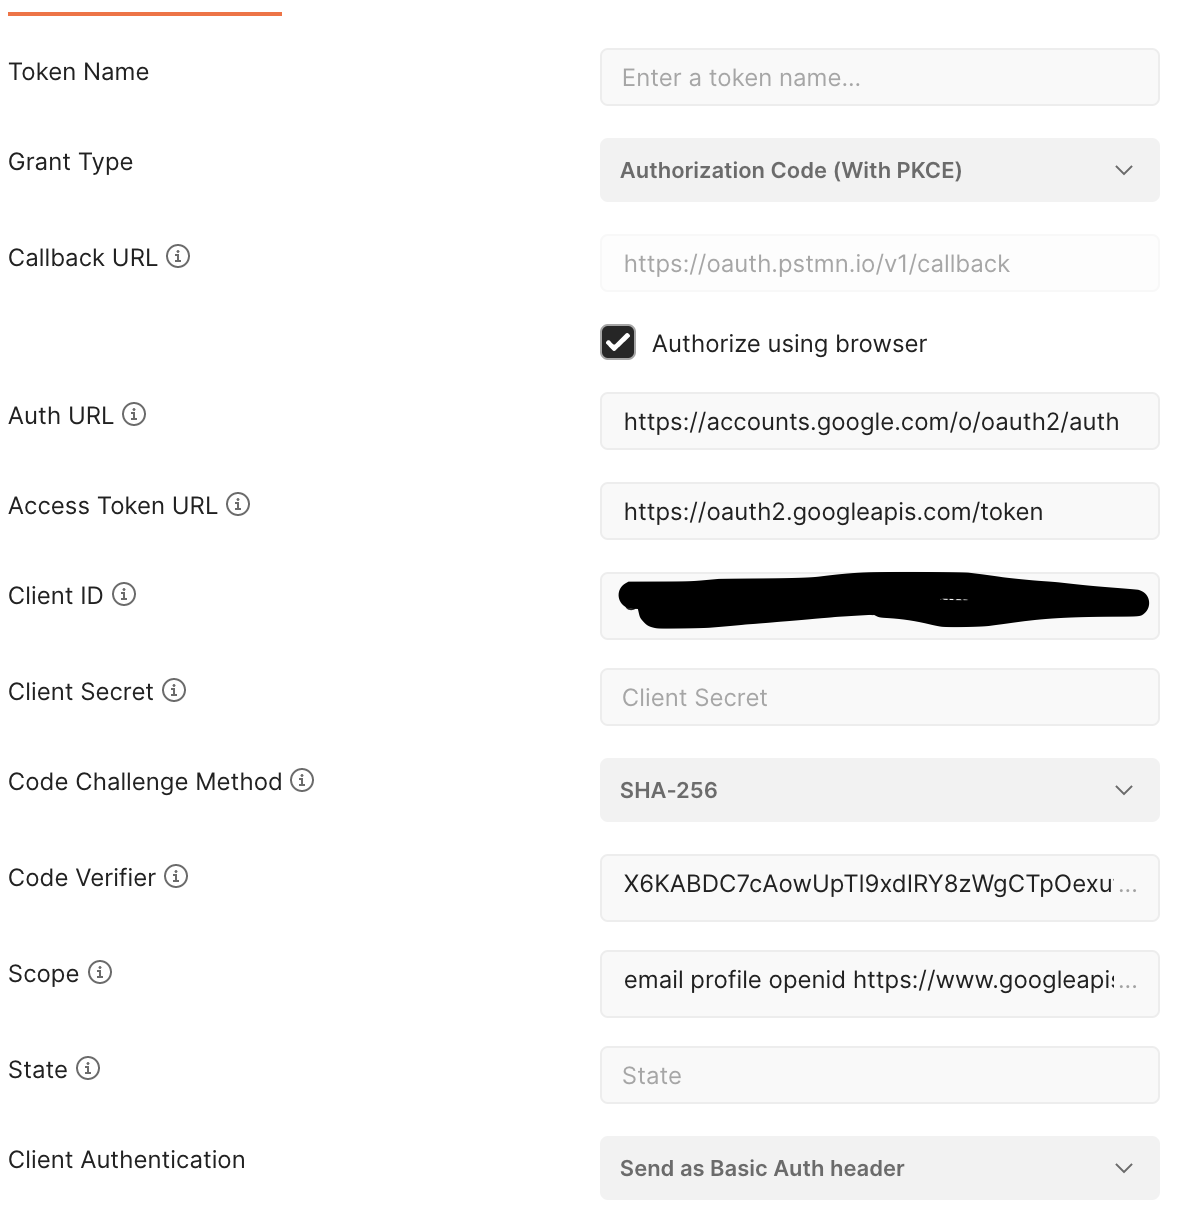Click the State input field

(879, 1075)
